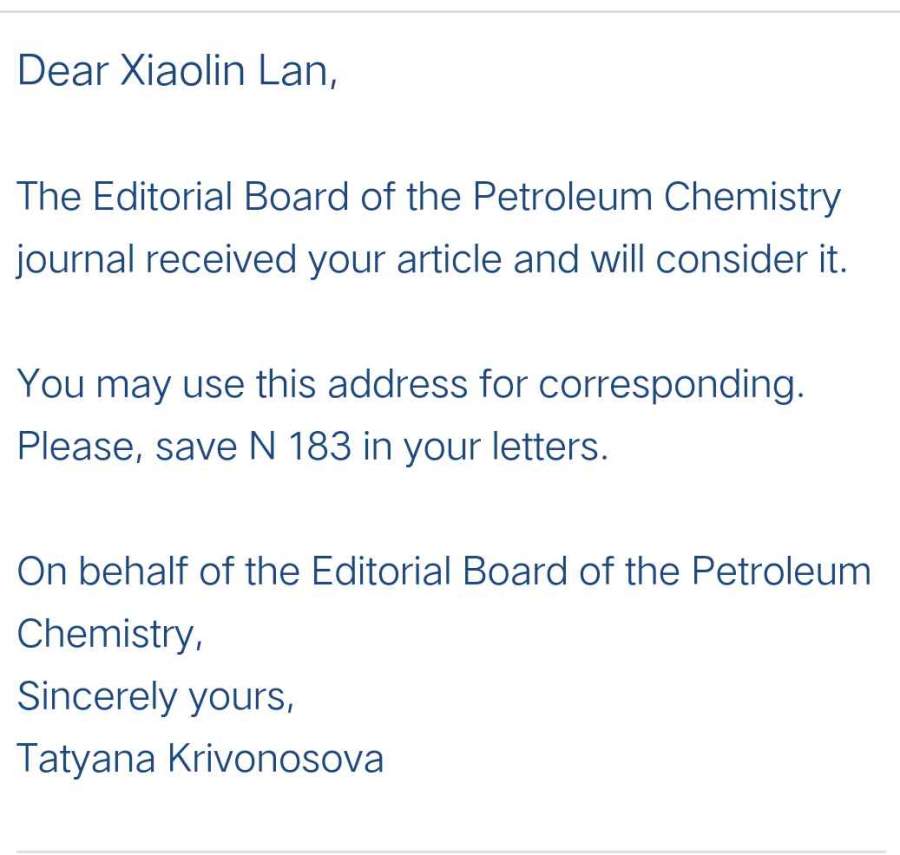The image size is (900, 855).
Task: Click the words "Petroleum Chemistry" in first paragraph
Action: [x=656, y=197]
